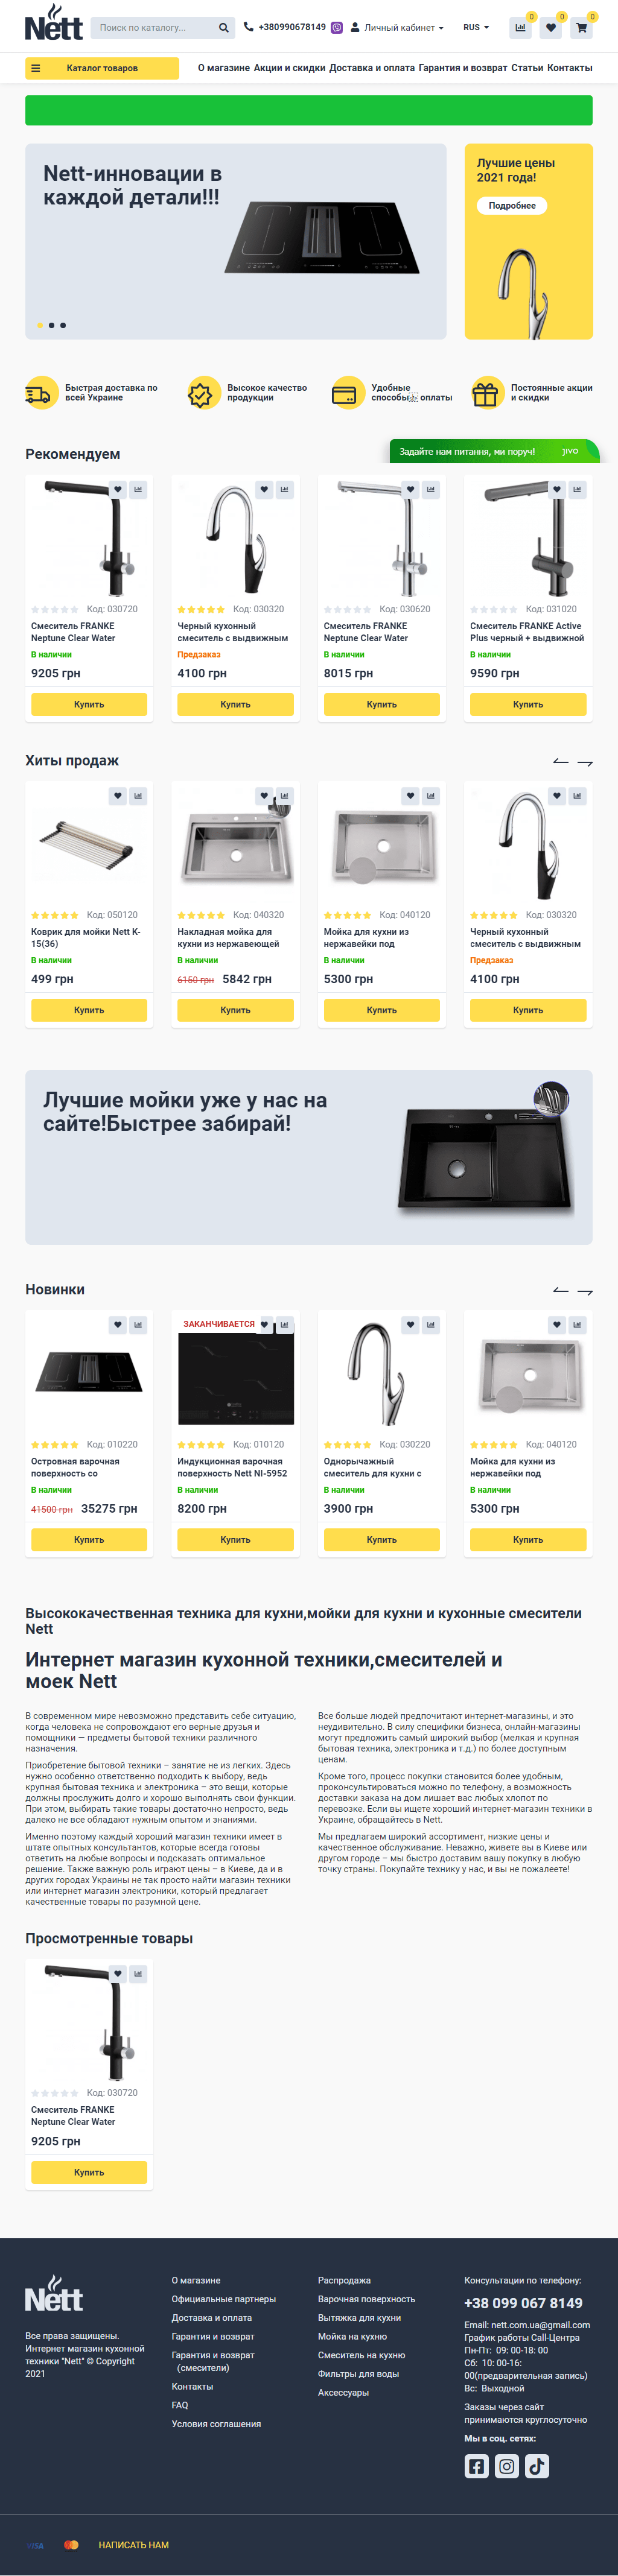Screen dimensions: 618x2576
Task: Add Коврик для мойки Nett to wishlist
Action: (x=118, y=796)
